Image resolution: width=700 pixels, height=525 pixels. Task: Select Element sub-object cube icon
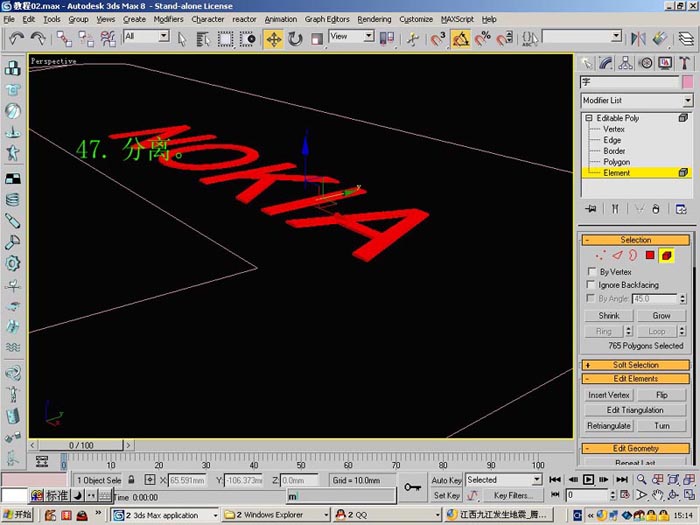coord(667,255)
